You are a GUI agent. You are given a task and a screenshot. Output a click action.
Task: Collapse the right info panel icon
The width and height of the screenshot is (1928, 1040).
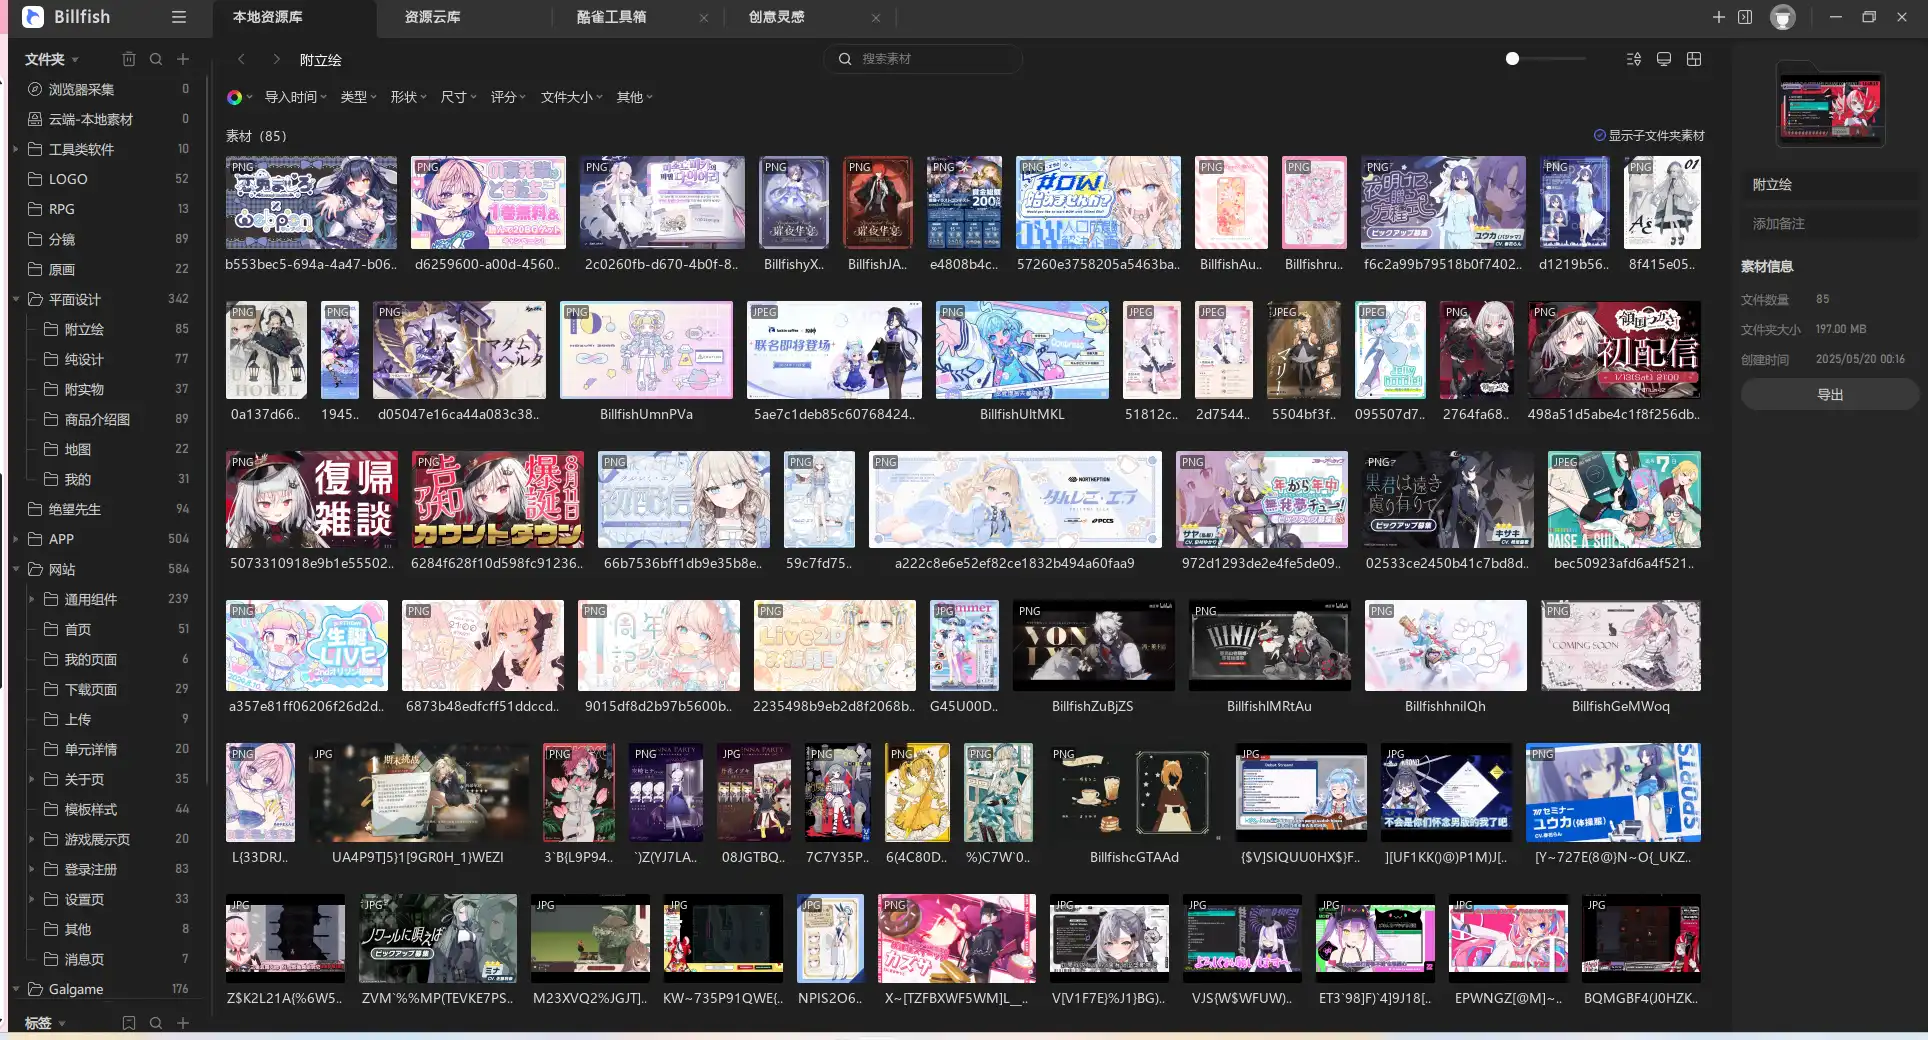coord(1745,17)
